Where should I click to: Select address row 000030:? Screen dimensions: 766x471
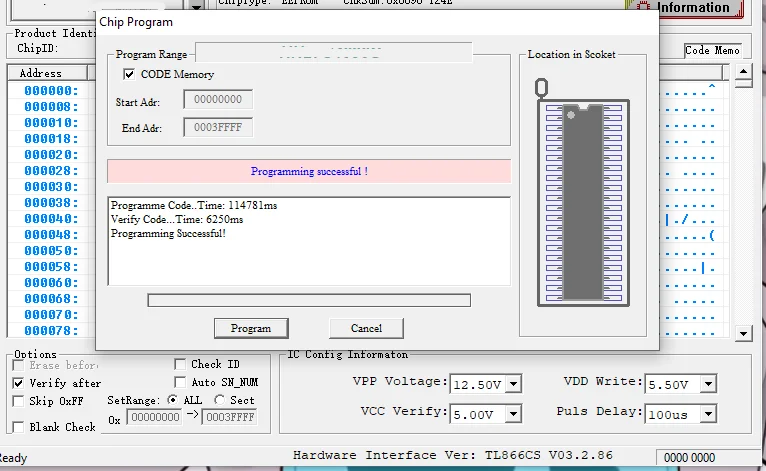click(51, 187)
